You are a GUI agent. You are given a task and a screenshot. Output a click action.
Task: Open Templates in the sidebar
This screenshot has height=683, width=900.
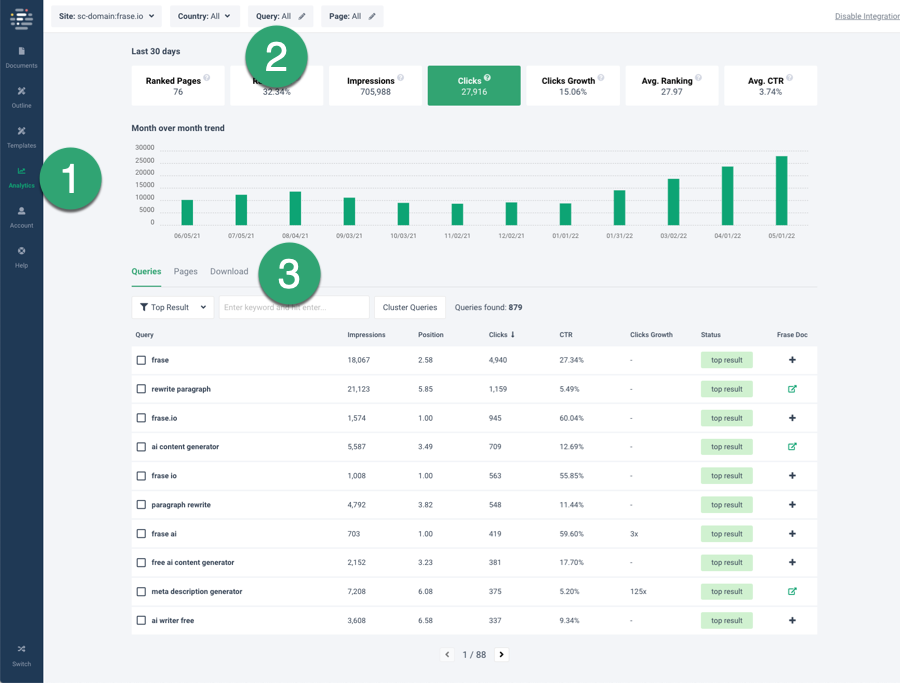click(21, 138)
